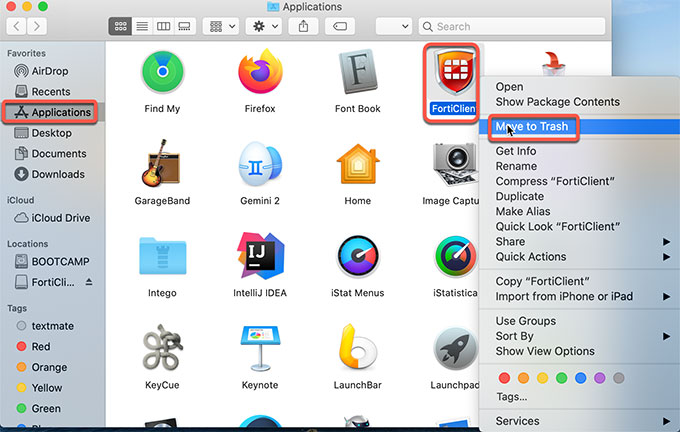Choose Move to Trash from context menu
The image size is (680, 432).
tap(530, 127)
